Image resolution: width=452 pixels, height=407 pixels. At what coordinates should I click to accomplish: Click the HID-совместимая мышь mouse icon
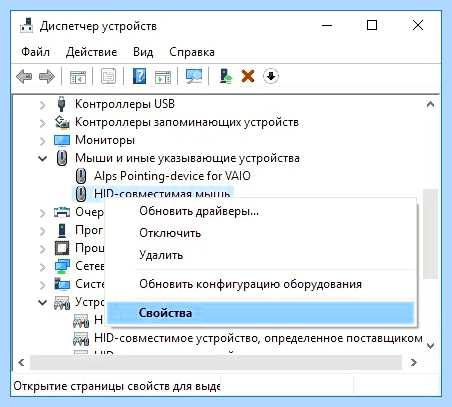81,194
